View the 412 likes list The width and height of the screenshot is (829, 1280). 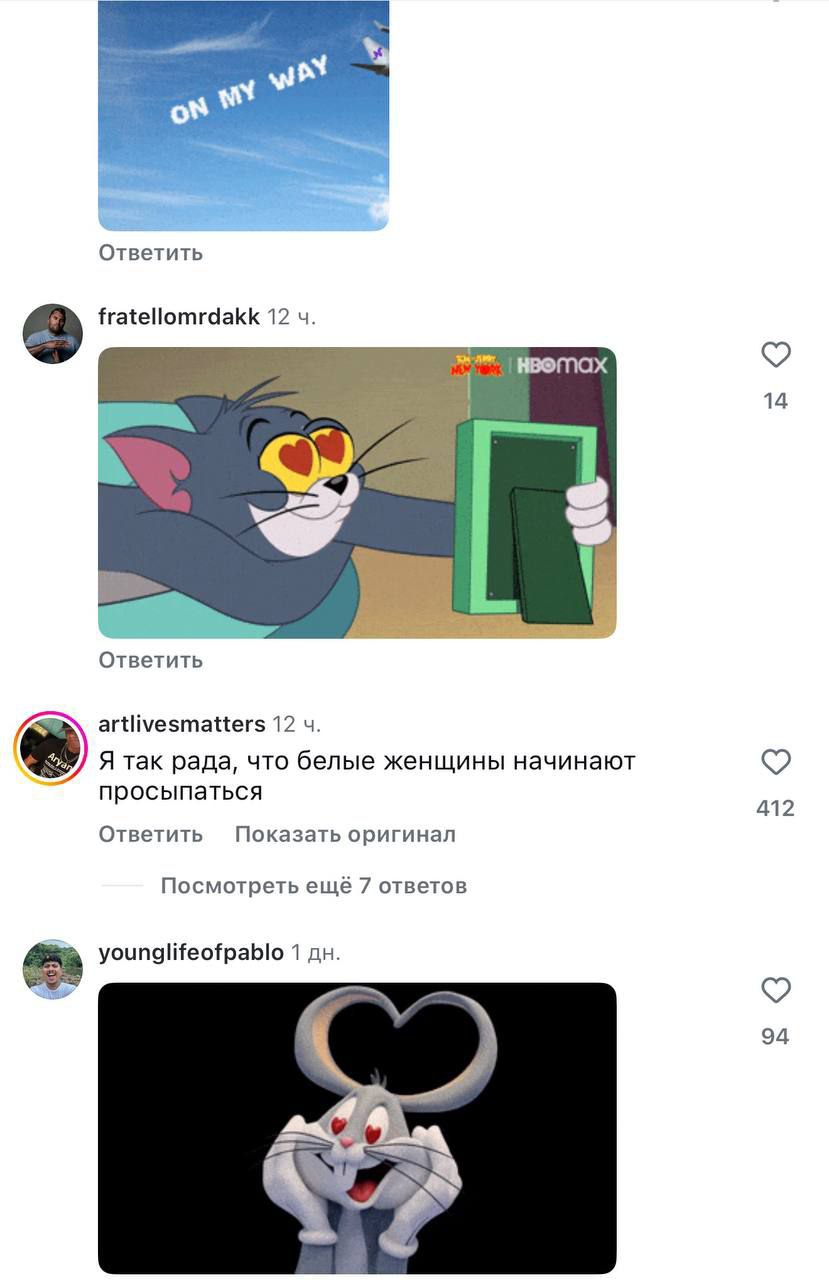[776, 808]
